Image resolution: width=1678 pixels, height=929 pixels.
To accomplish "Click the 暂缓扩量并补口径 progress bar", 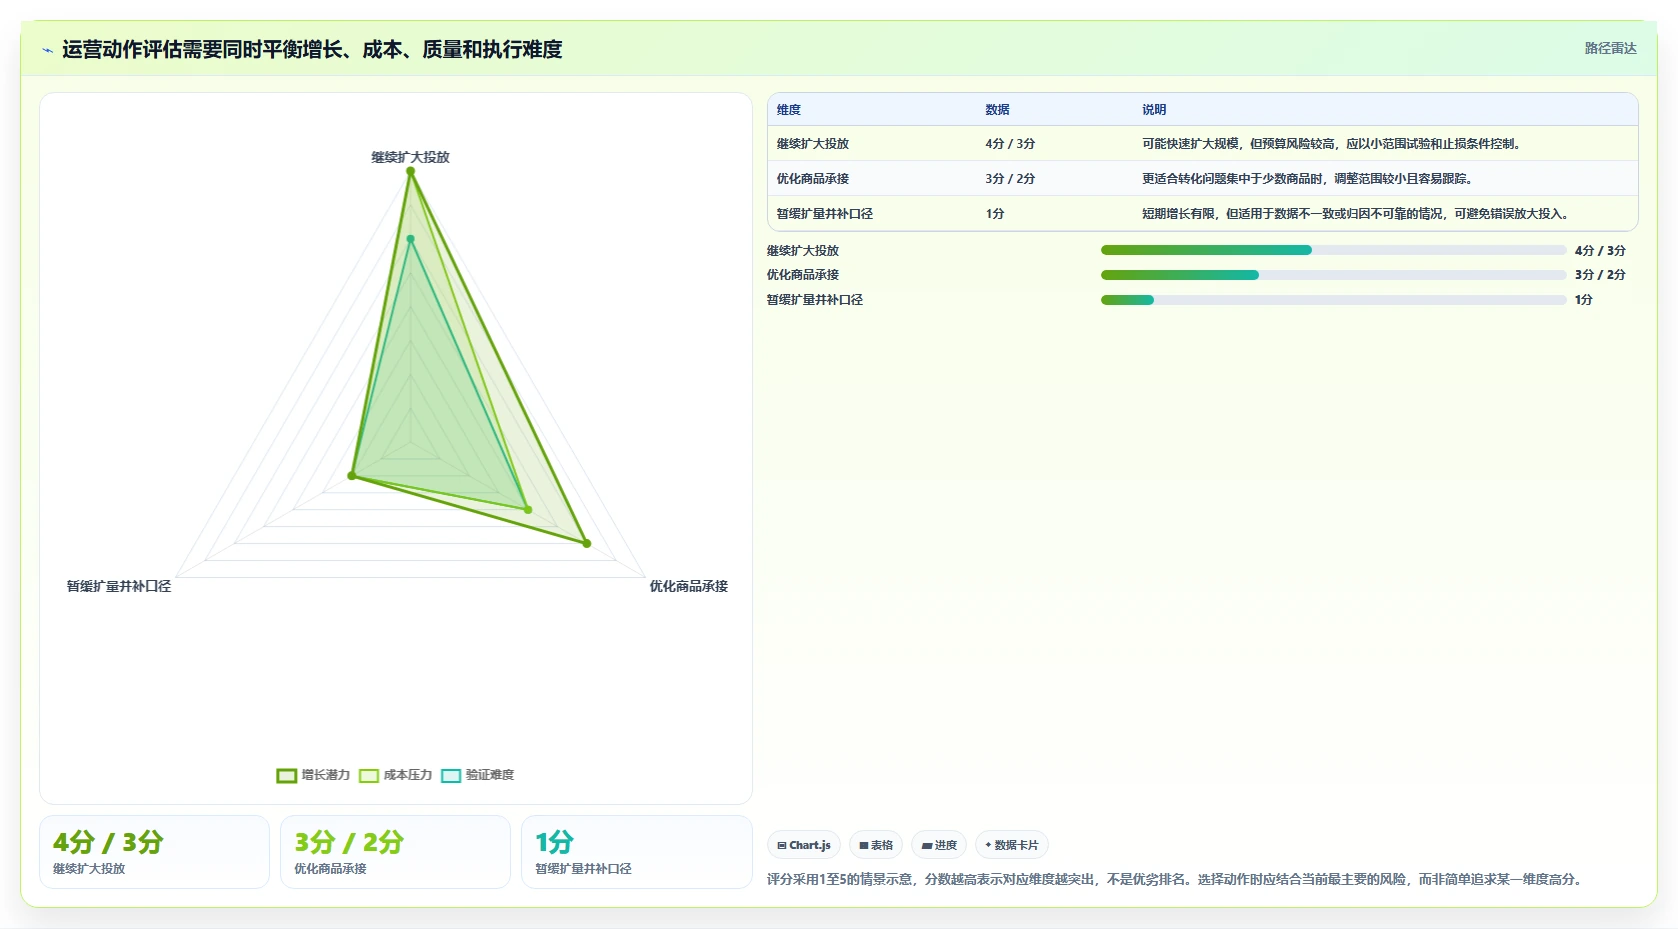I will pyautogui.click(x=1333, y=300).
